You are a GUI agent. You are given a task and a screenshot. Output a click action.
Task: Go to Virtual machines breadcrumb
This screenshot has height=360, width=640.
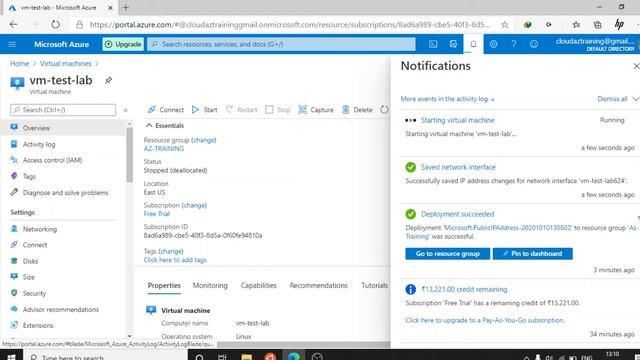click(x=66, y=64)
